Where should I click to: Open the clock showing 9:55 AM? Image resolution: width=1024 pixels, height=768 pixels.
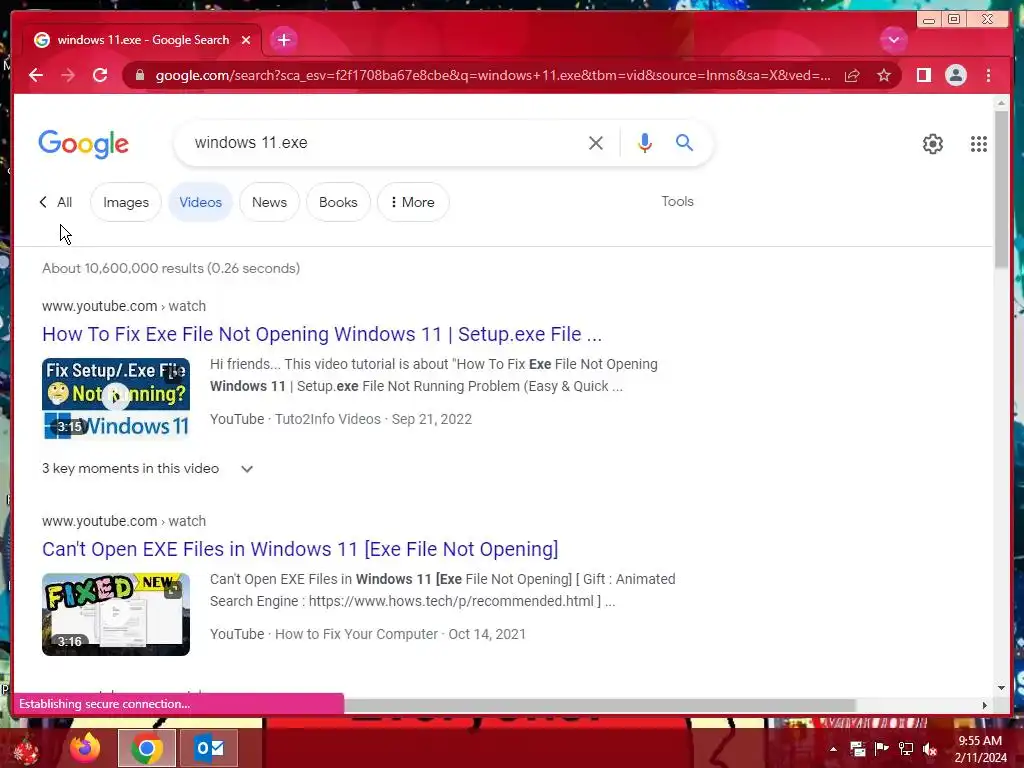click(980, 749)
